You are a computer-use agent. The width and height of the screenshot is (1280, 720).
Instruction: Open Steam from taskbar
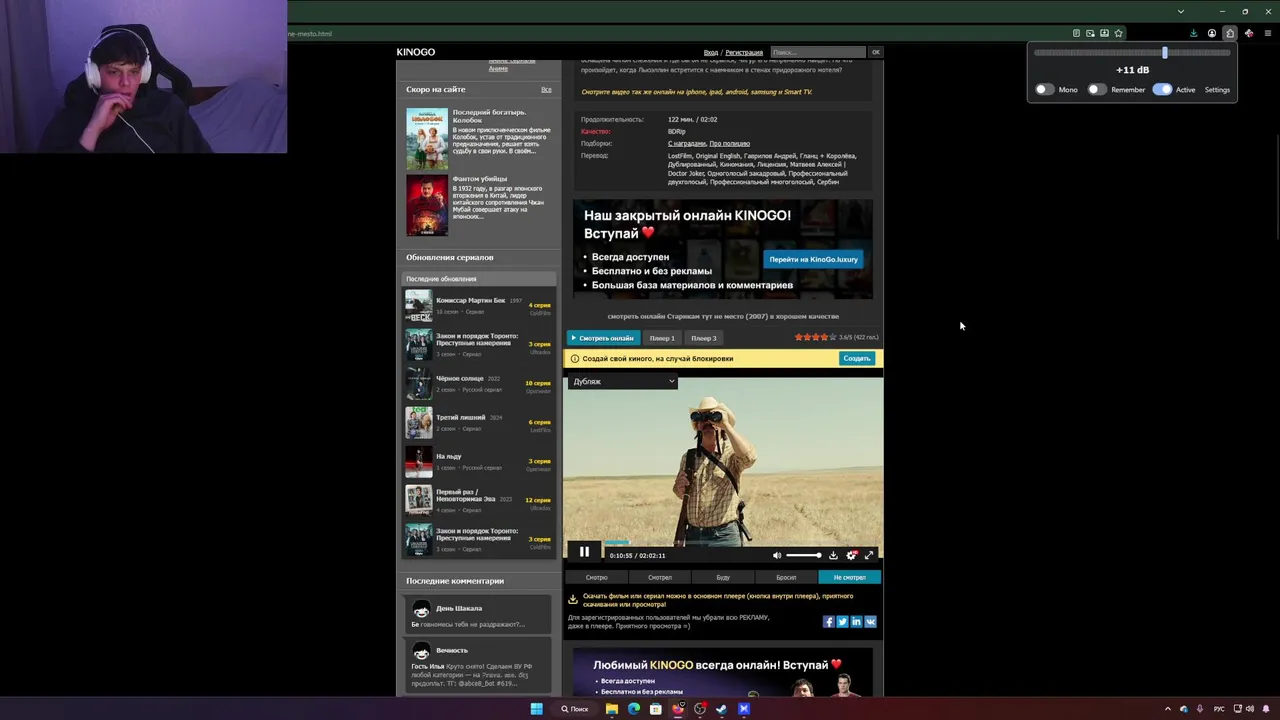(x=721, y=709)
